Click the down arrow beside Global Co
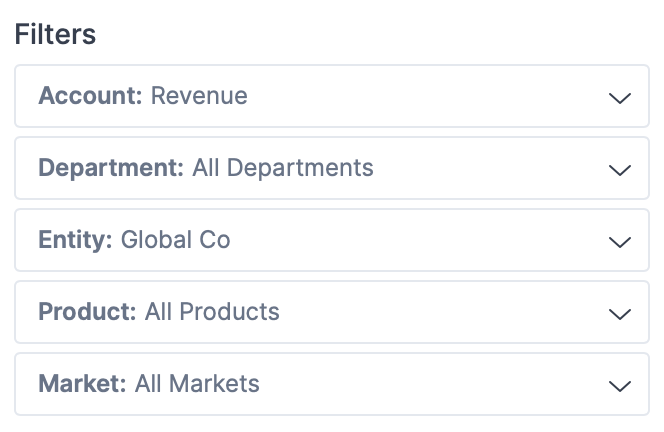The width and height of the screenshot is (664, 432). pyautogui.click(x=620, y=242)
